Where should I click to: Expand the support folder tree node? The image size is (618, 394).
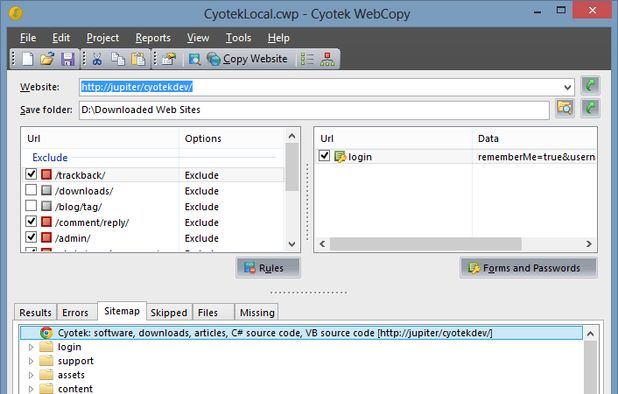[x=31, y=361]
